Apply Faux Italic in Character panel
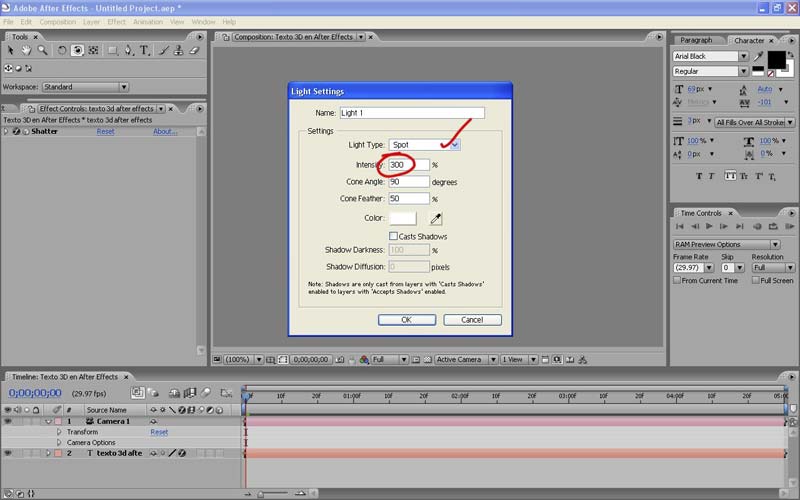 711,176
